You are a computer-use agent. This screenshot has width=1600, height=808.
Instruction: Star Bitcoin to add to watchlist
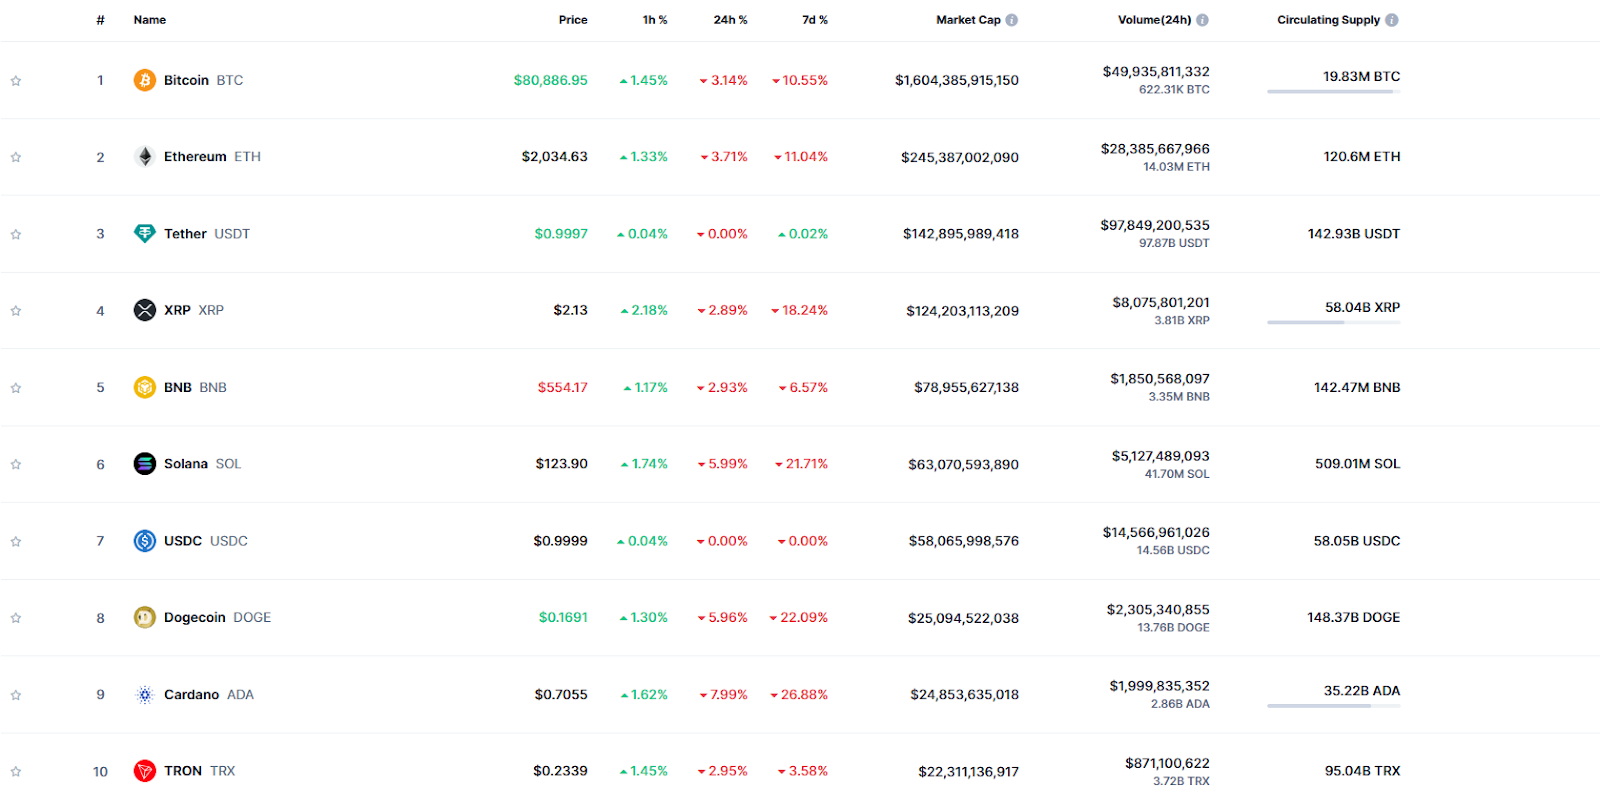16,81
